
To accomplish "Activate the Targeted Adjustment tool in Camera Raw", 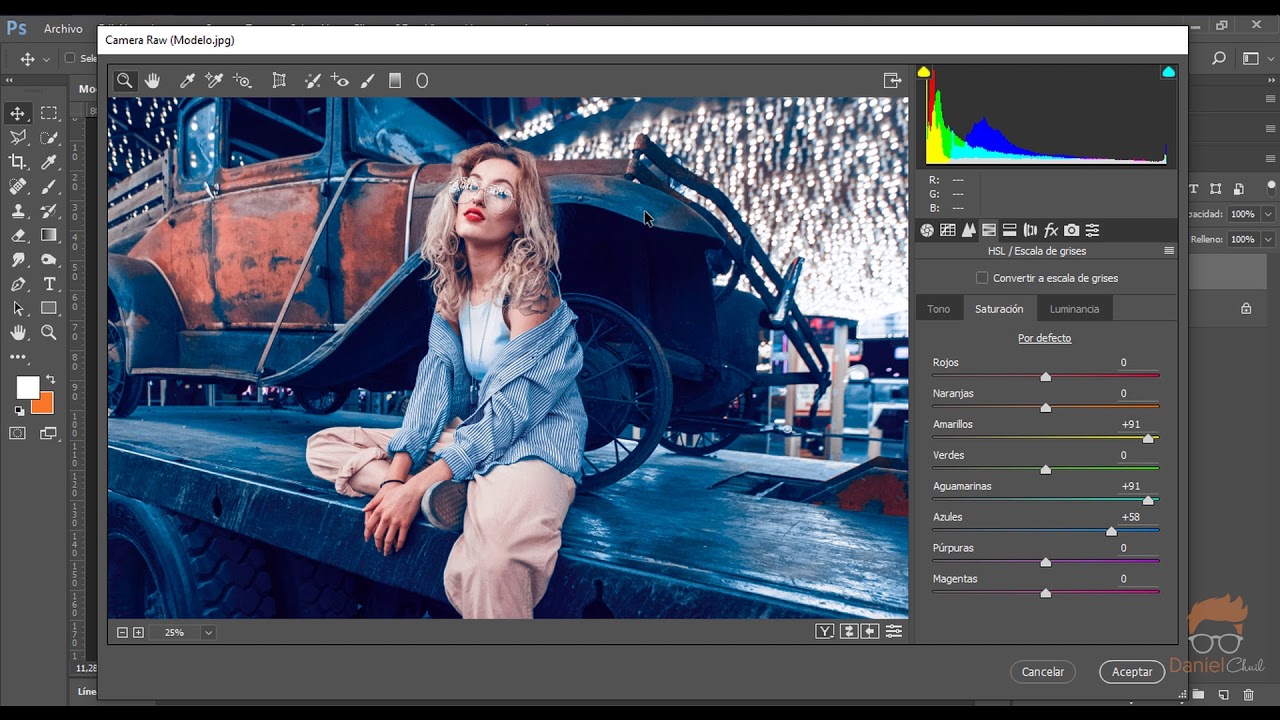I will [242, 81].
